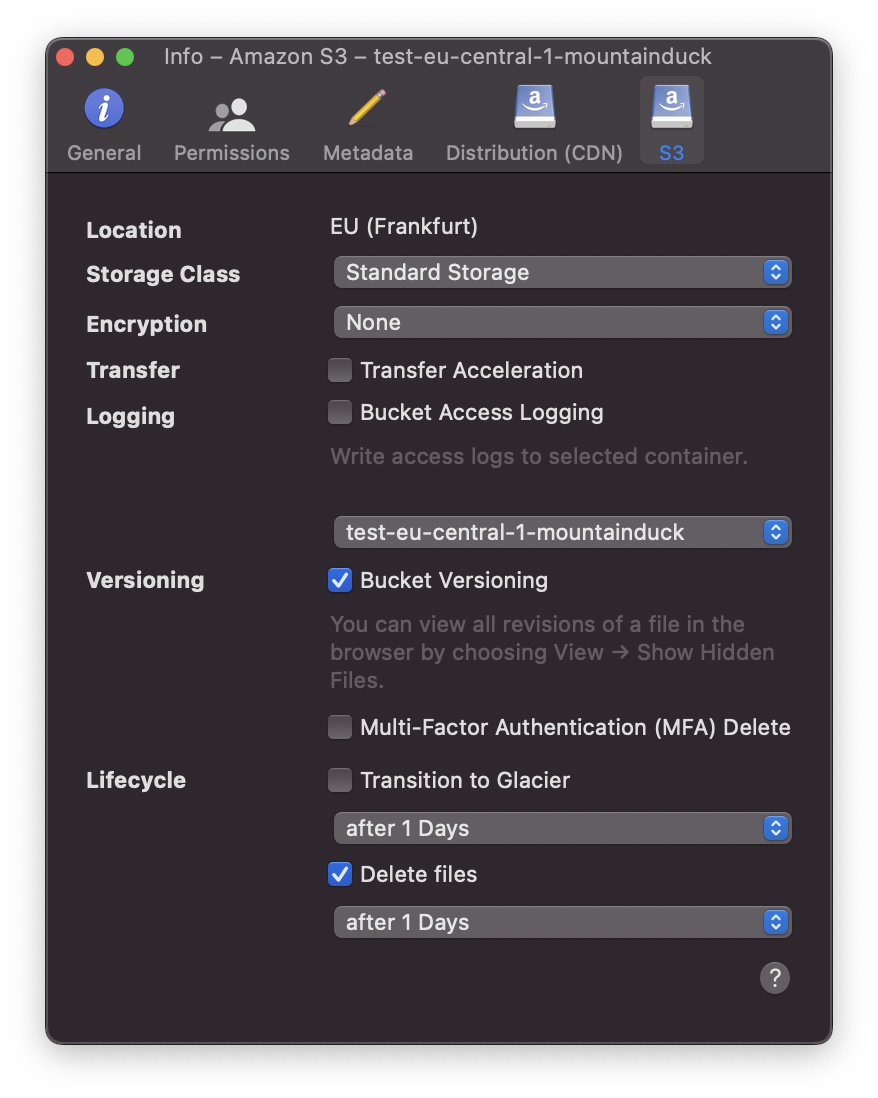The image size is (878, 1098).
Task: Enable the Bucket Access Logging checkbox
Action: tap(340, 412)
